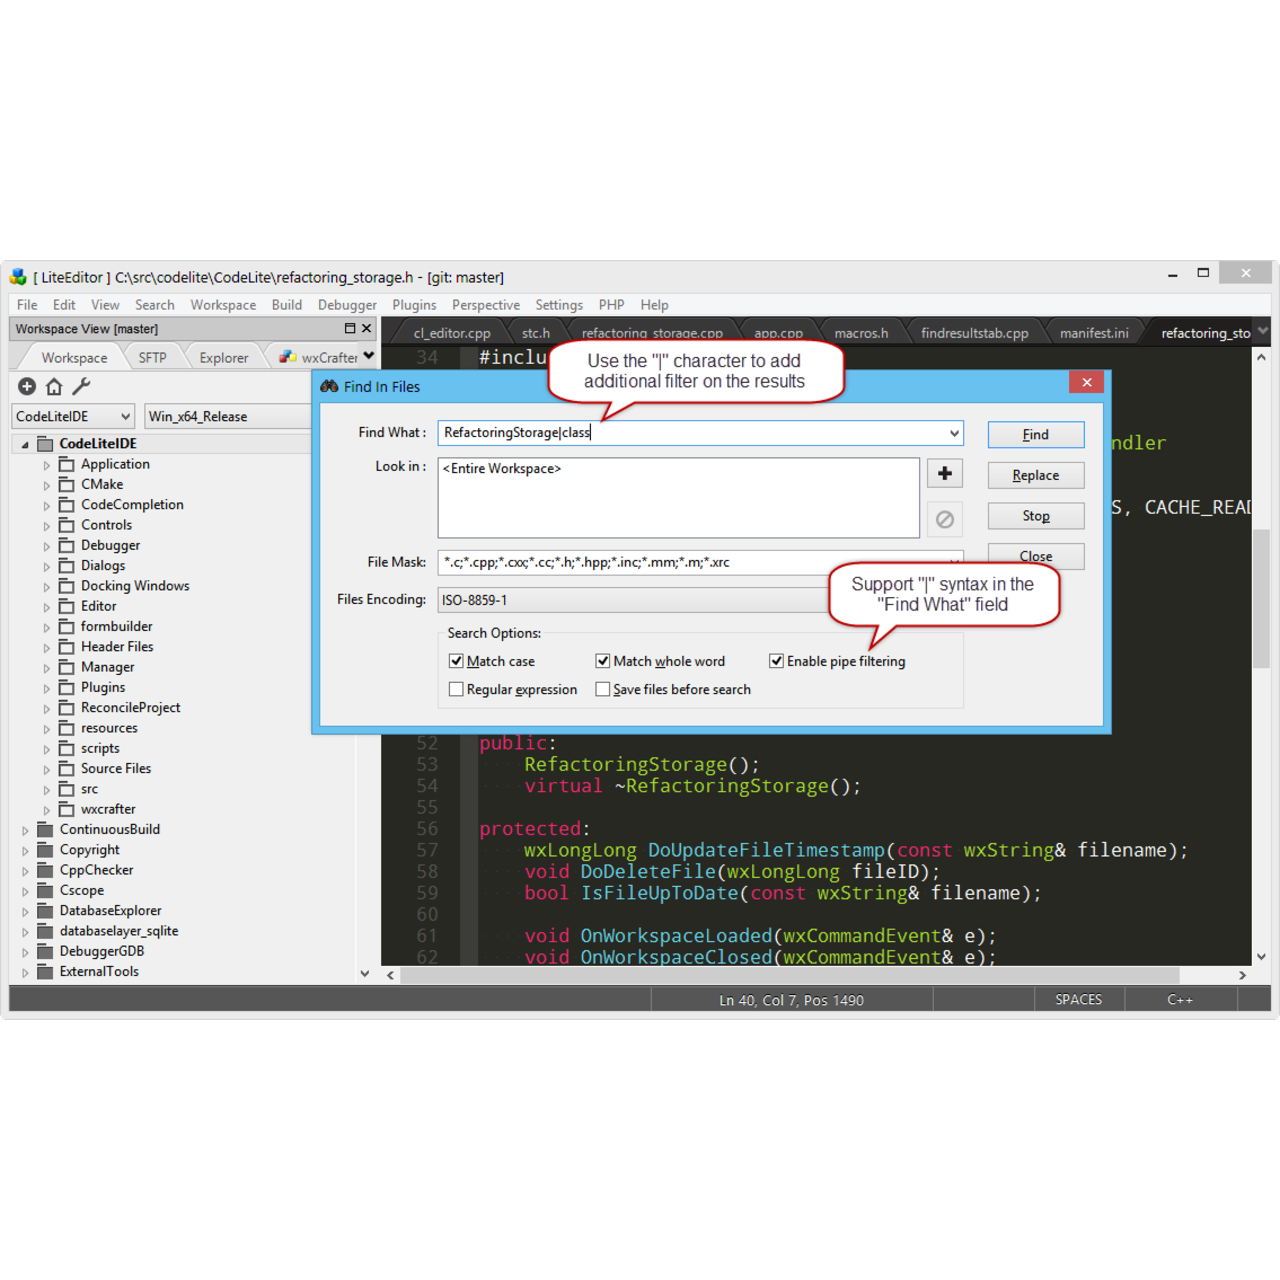1280x1280 pixels.
Task: Add a search folder with plus button
Action: coord(944,474)
